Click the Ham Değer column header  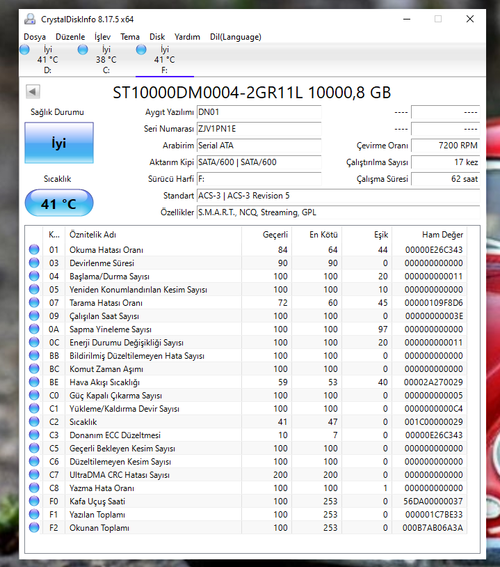(x=430, y=235)
